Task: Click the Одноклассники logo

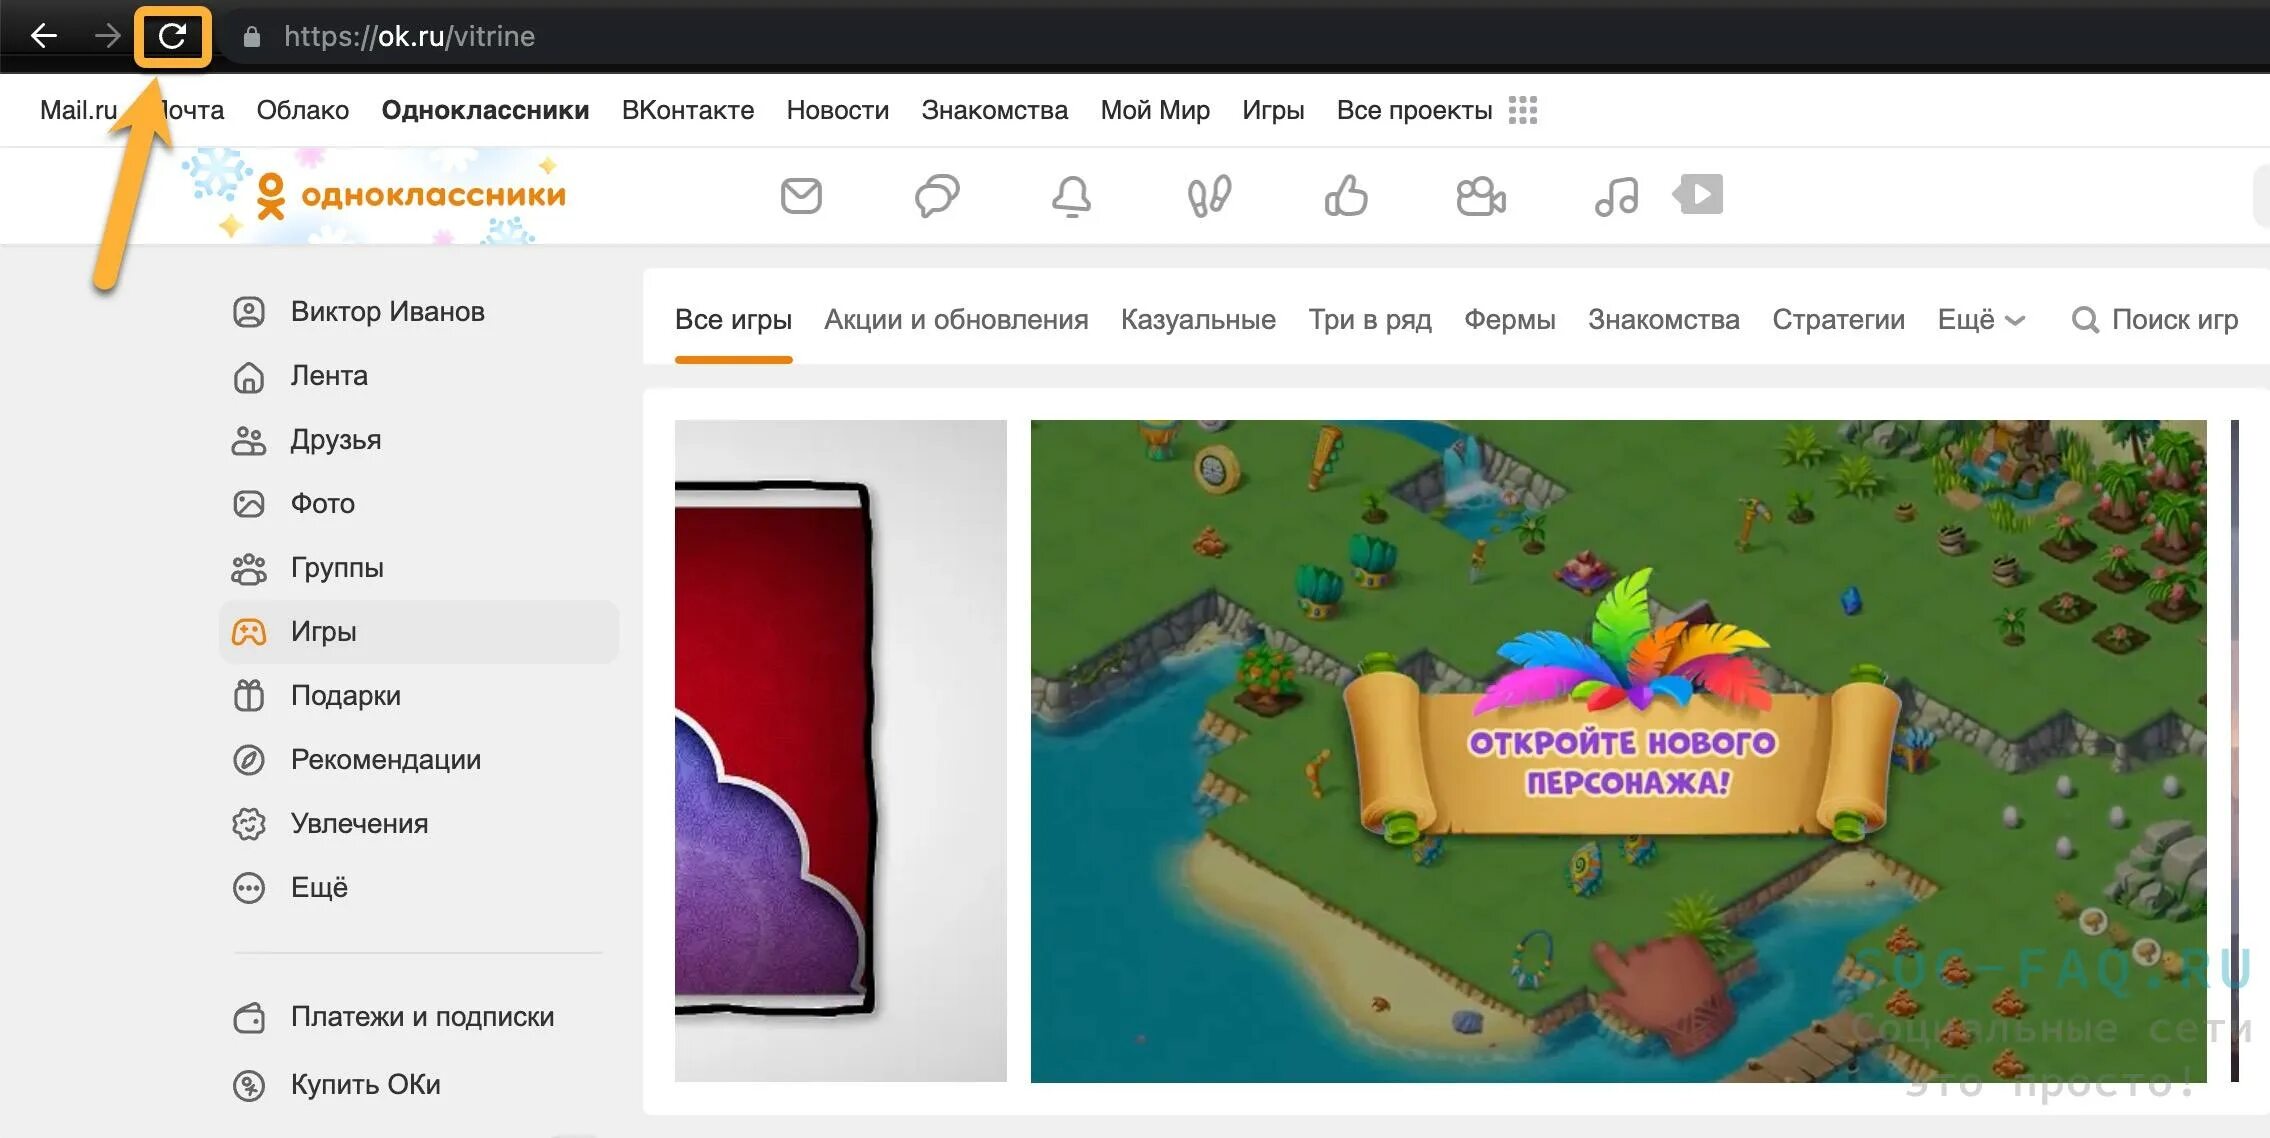Action: point(412,195)
